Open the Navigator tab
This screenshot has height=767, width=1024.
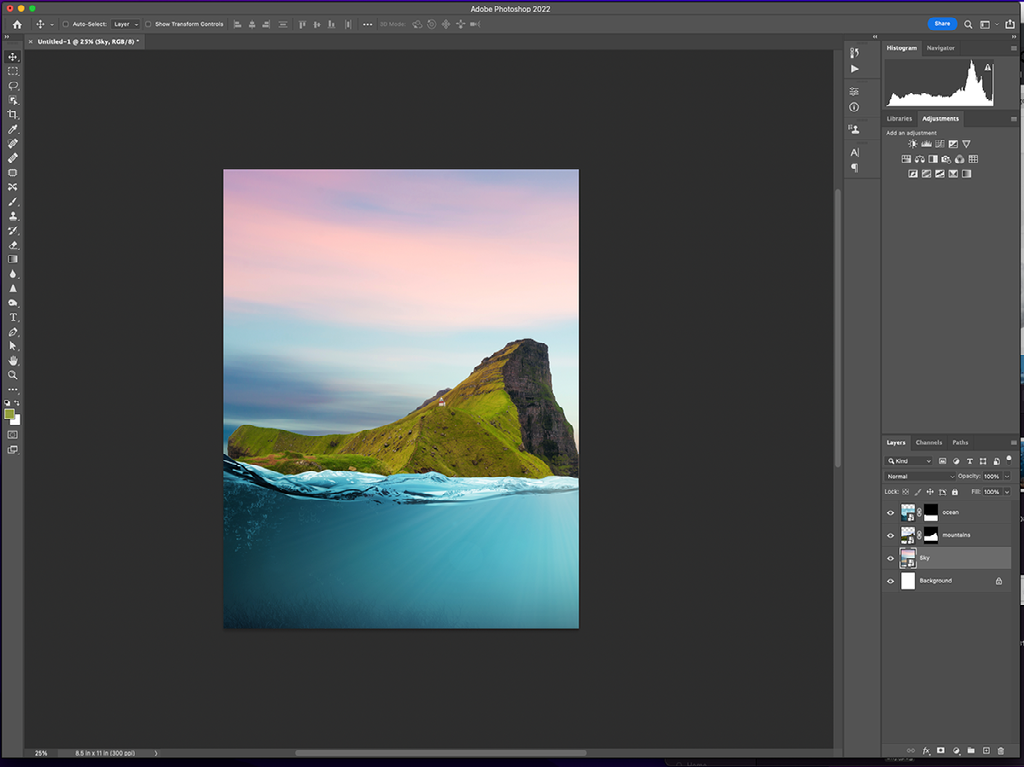pyautogui.click(x=940, y=48)
